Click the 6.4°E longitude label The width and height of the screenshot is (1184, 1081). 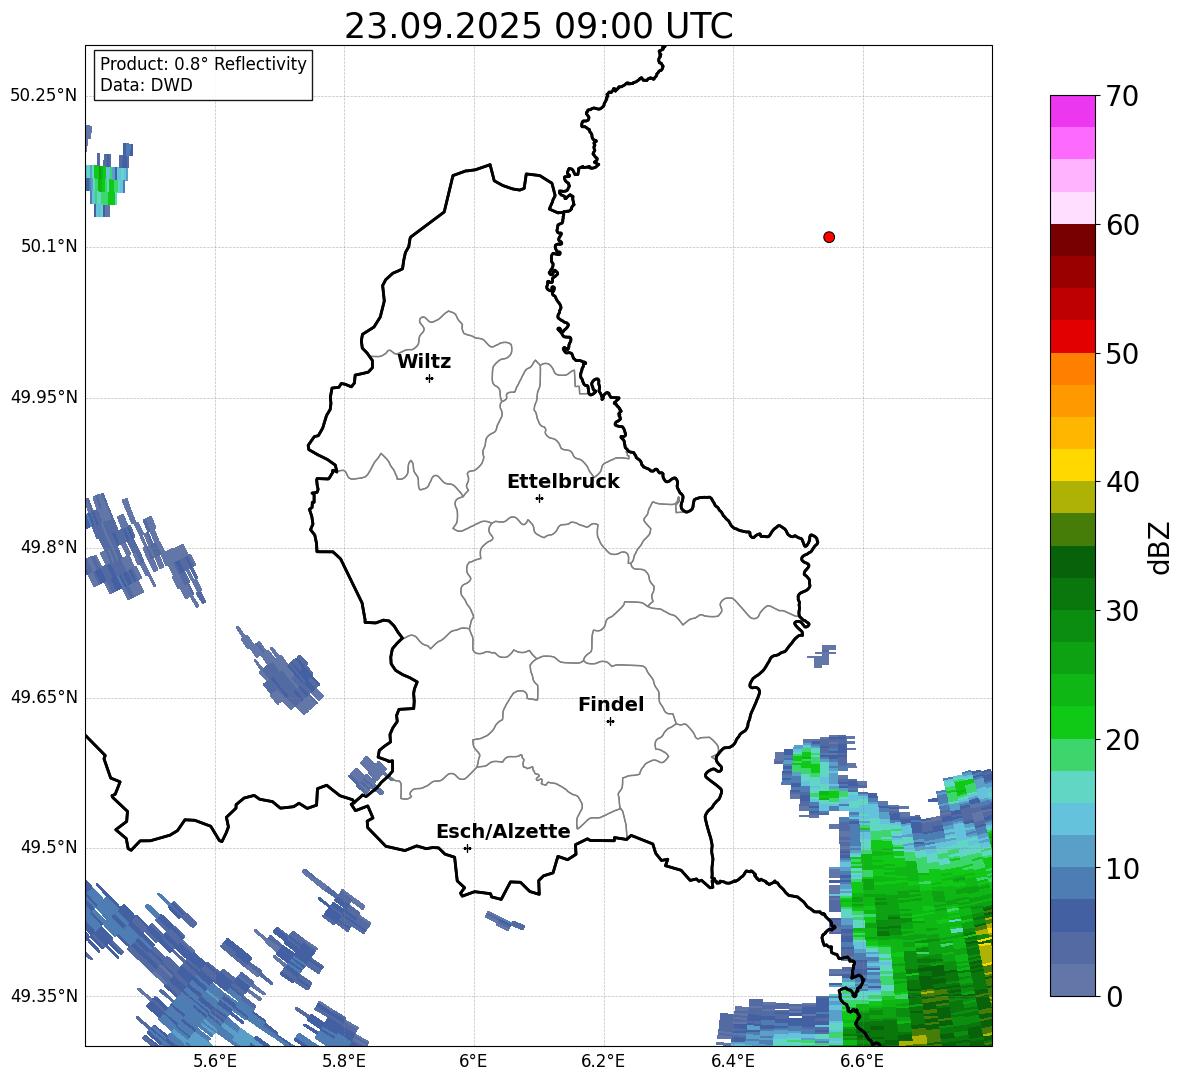732,1061
